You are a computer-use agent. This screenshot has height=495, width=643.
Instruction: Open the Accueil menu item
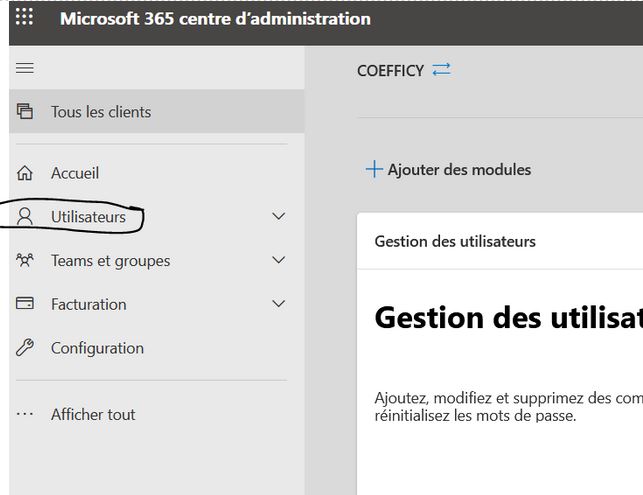click(x=75, y=173)
